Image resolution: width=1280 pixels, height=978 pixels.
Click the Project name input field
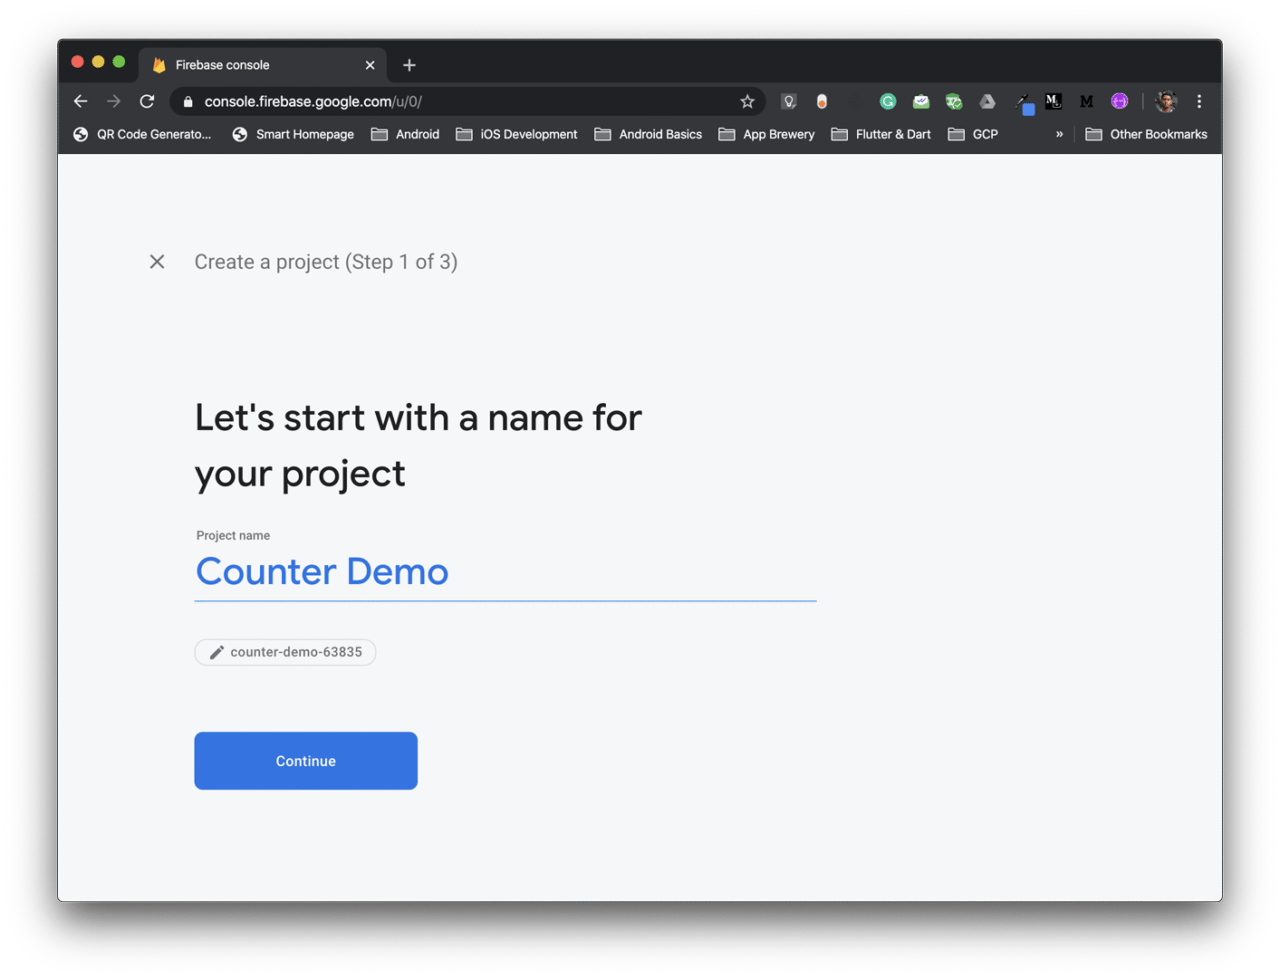(x=505, y=572)
